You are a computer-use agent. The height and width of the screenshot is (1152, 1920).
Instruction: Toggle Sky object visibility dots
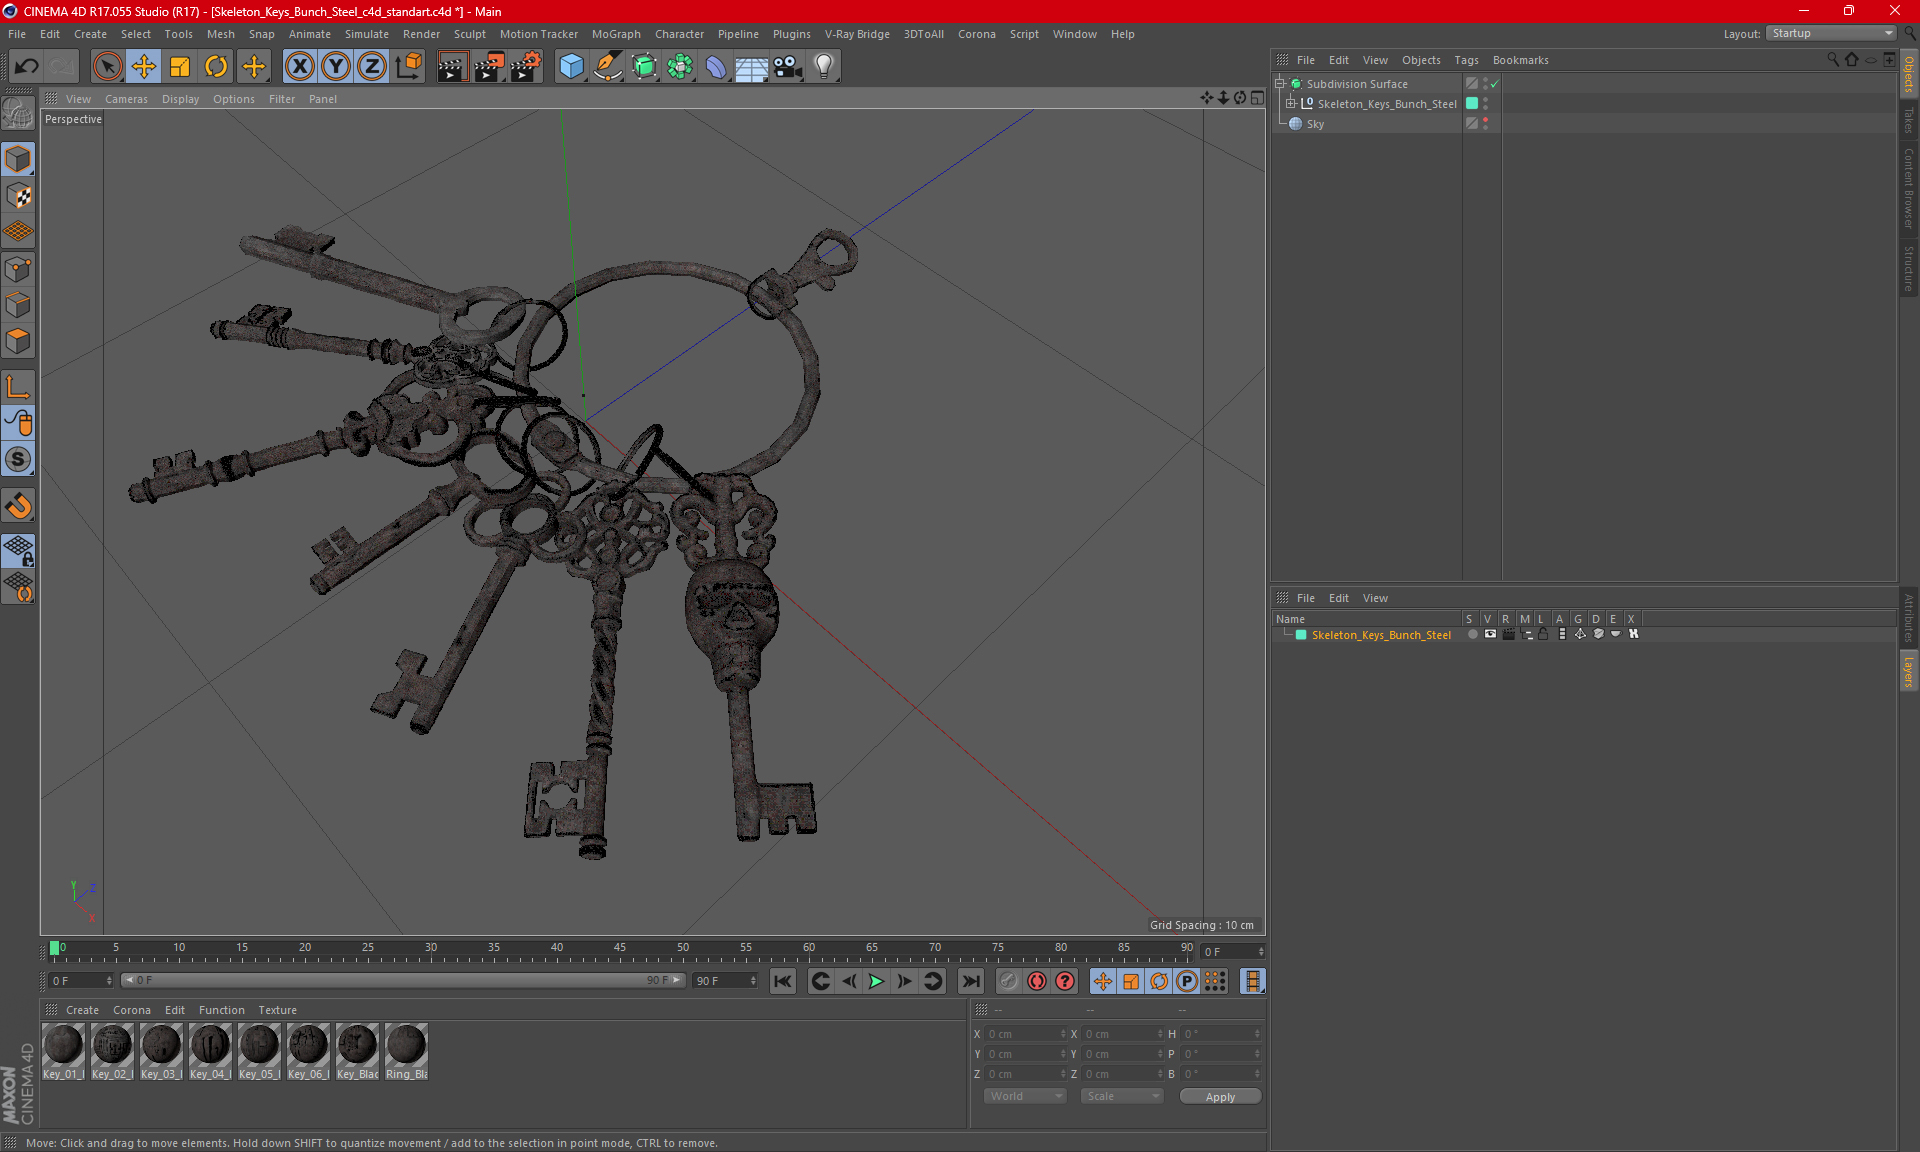click(x=1485, y=124)
